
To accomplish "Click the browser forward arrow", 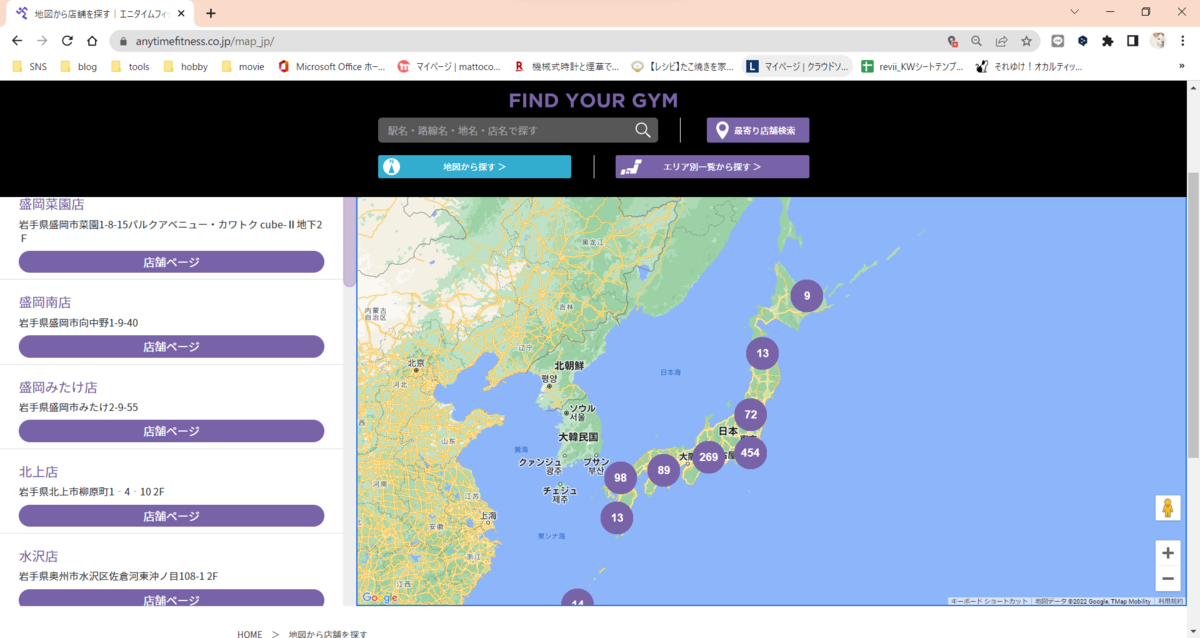I will point(42,41).
